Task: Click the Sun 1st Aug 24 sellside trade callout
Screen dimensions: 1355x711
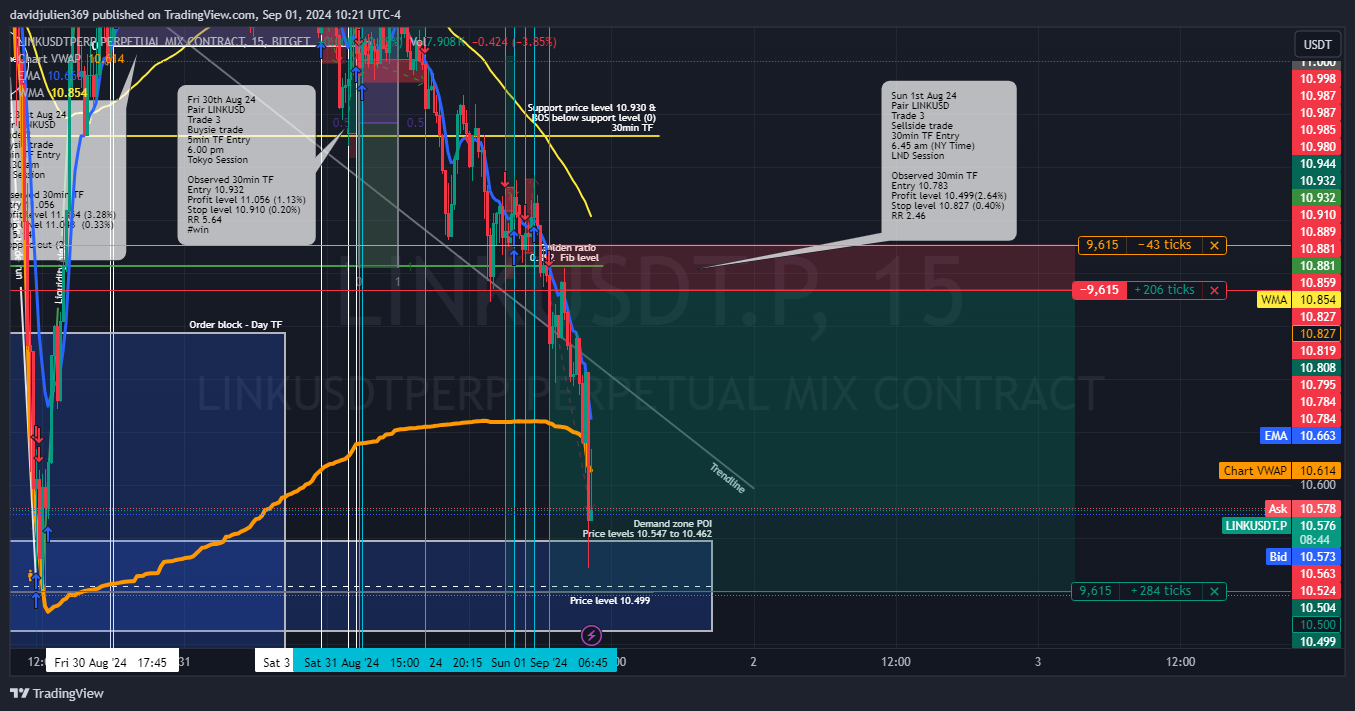Action: [950, 160]
